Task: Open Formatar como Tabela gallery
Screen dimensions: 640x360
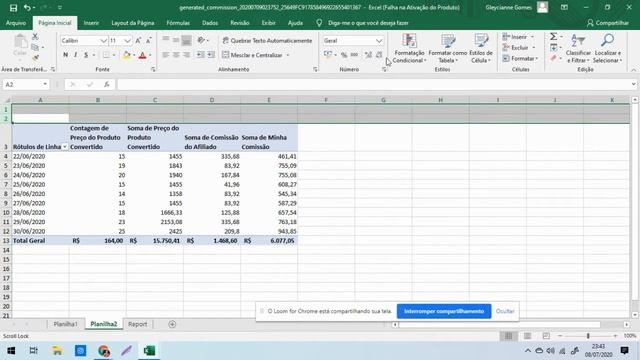Action: pyautogui.click(x=447, y=48)
